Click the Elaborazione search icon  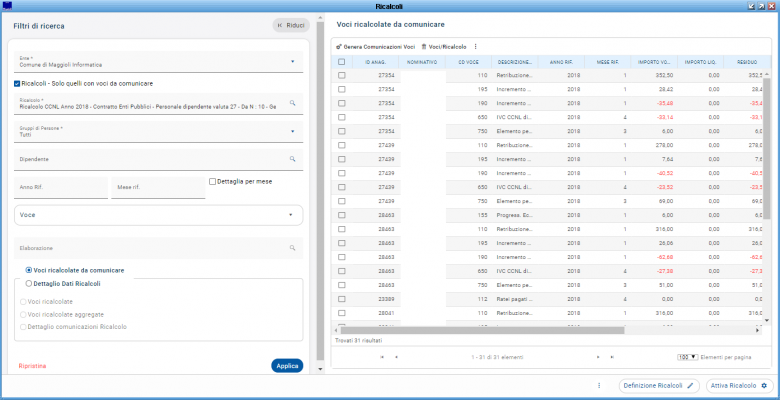[x=292, y=248]
